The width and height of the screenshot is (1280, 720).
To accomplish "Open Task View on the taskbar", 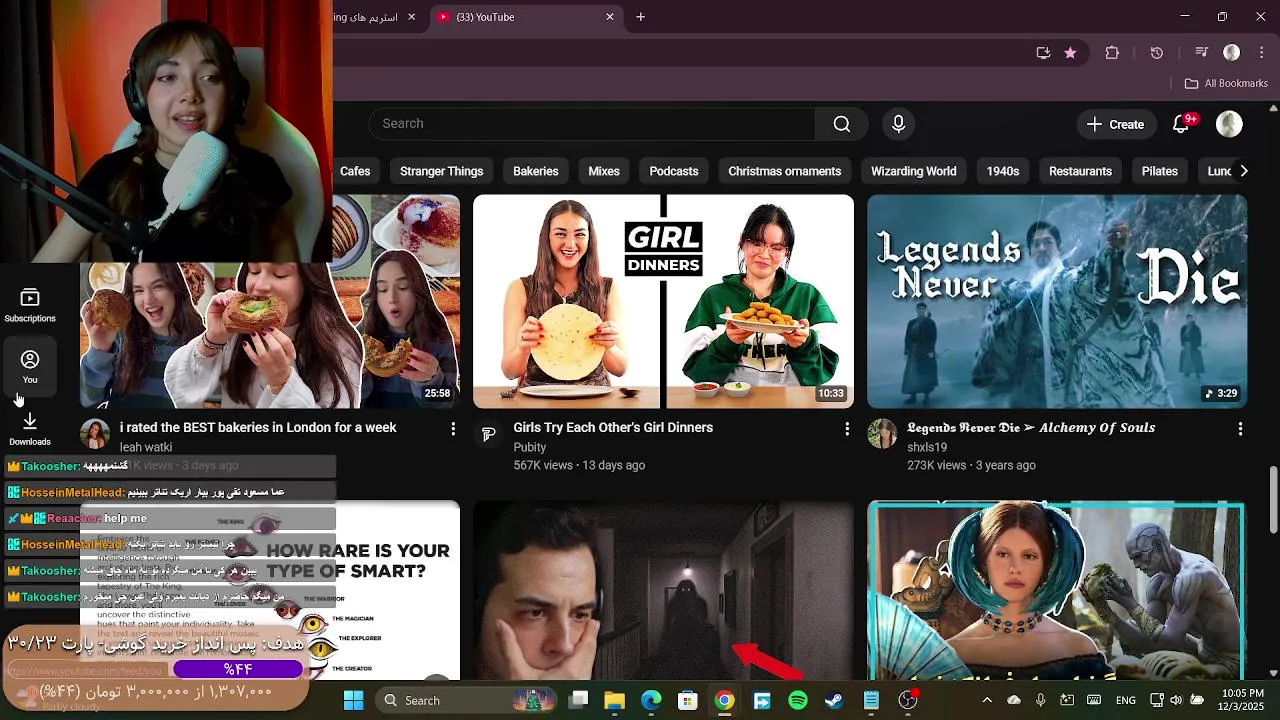I will pyautogui.click(x=579, y=700).
